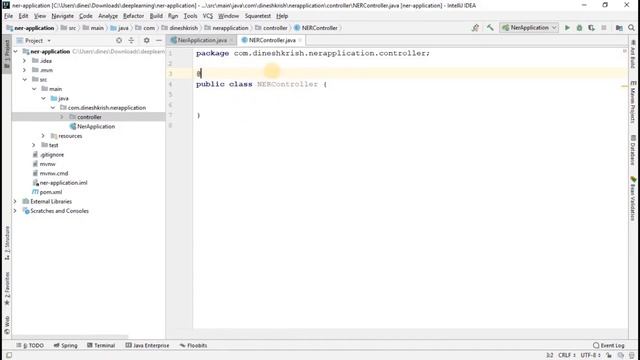Start debugging with the bug icon
The width and height of the screenshot is (640, 360).
point(579,28)
